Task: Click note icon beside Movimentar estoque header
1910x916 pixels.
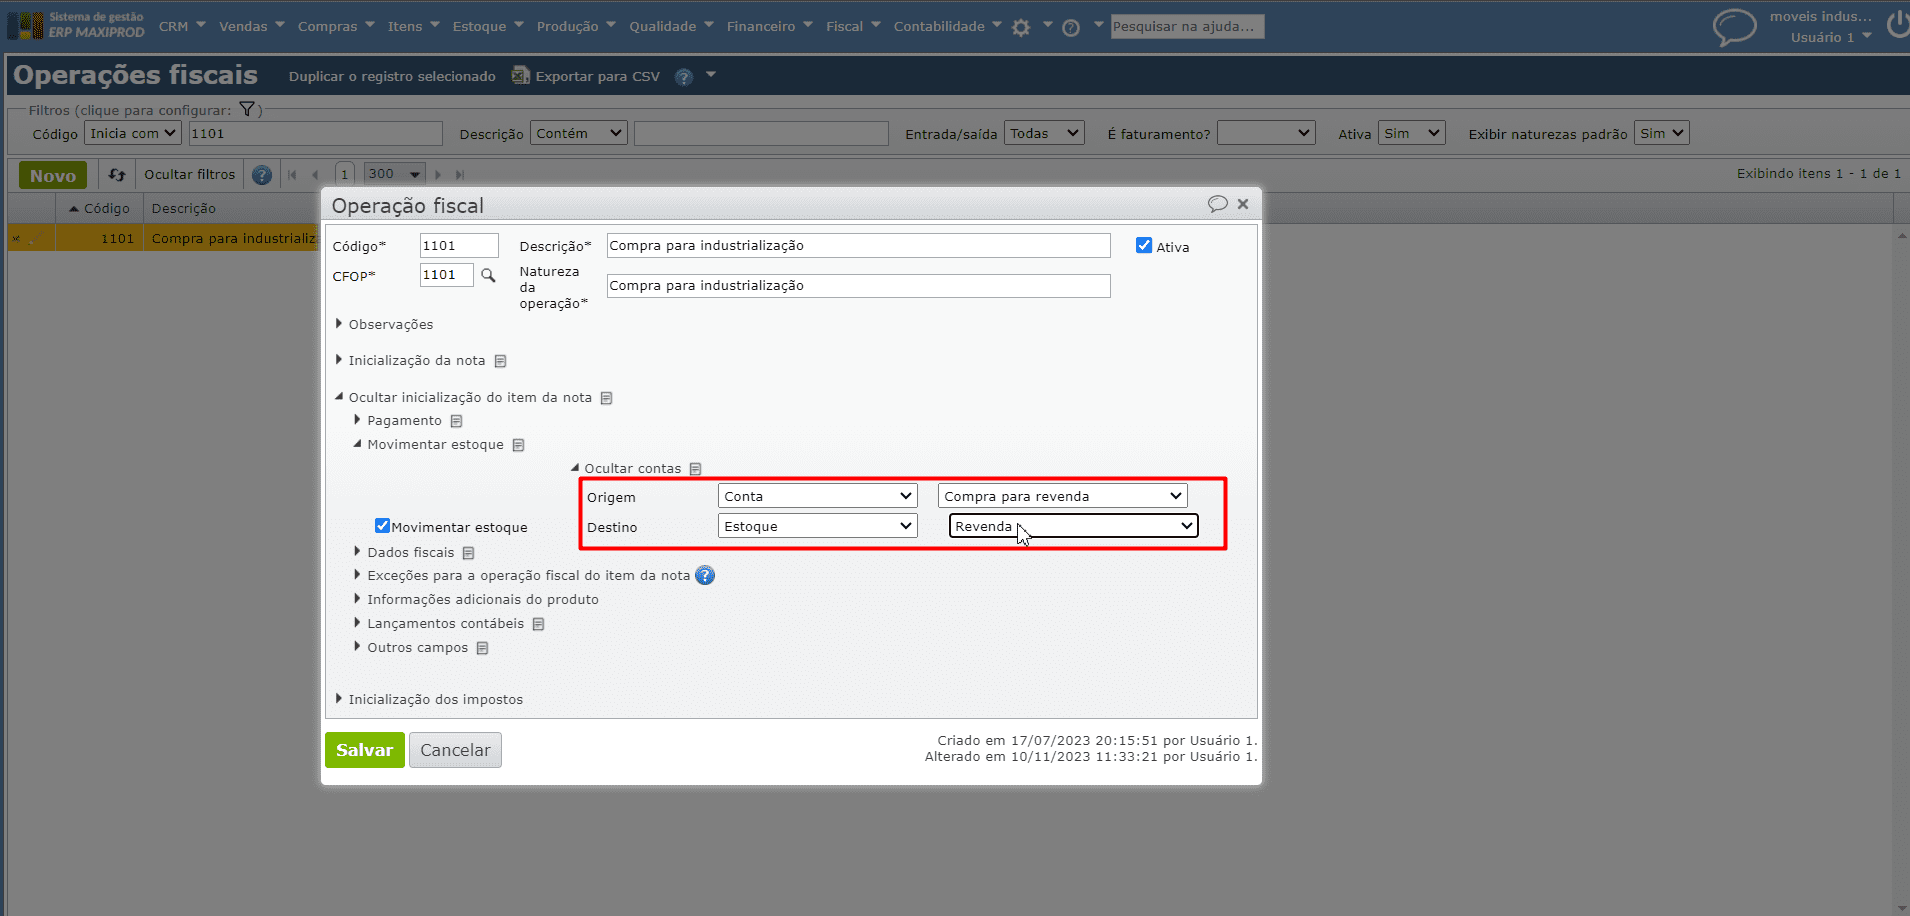Action: click(518, 445)
